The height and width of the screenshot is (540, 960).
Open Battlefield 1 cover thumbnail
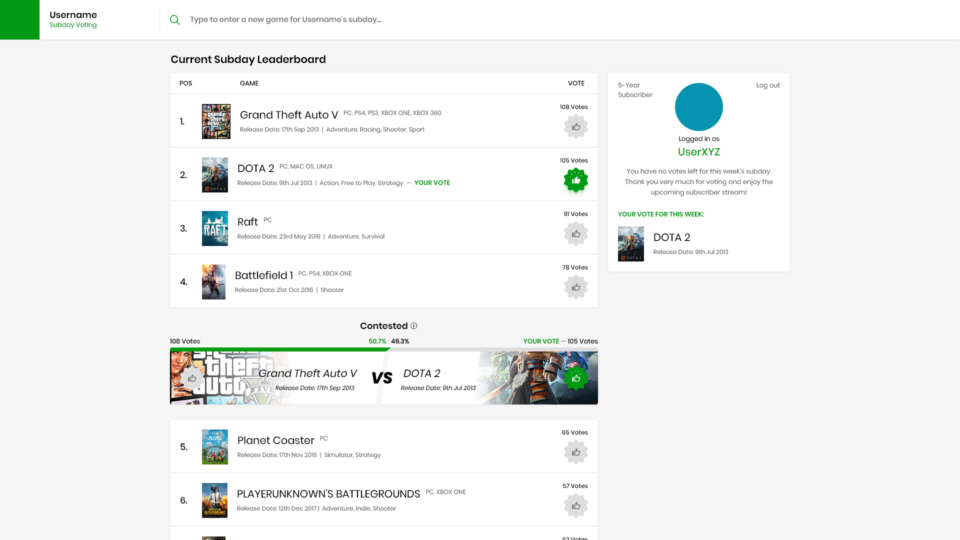(x=214, y=282)
